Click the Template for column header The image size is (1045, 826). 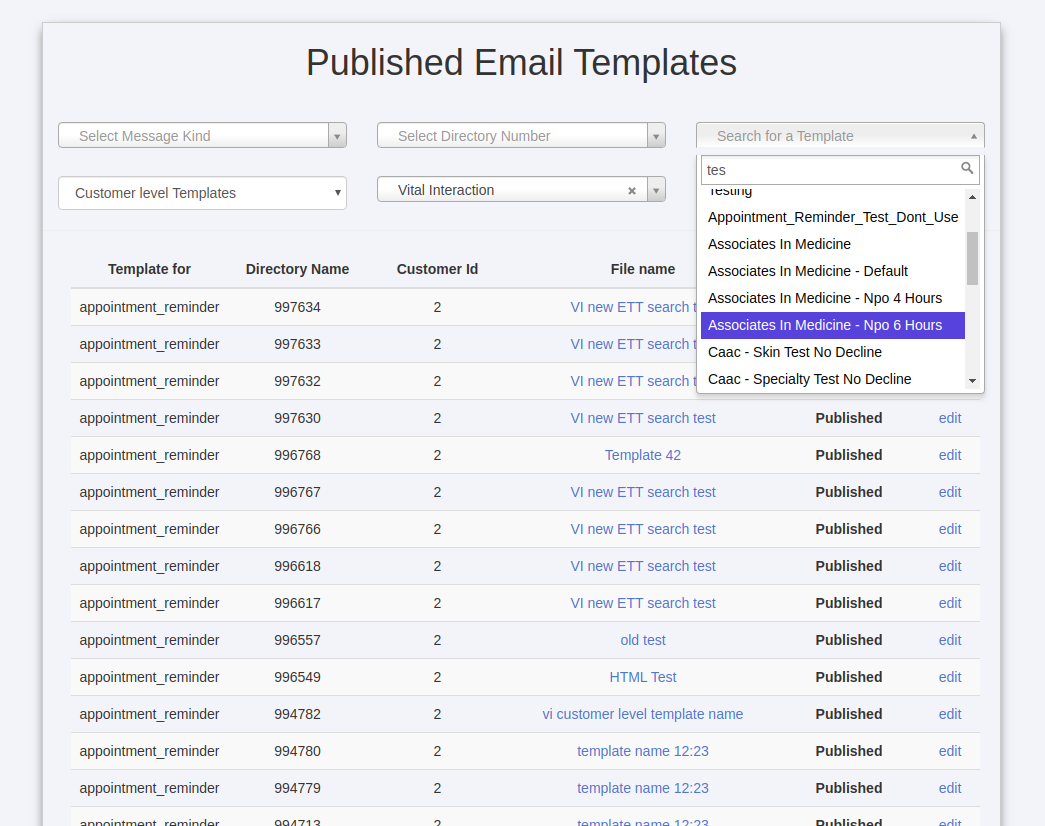149,269
